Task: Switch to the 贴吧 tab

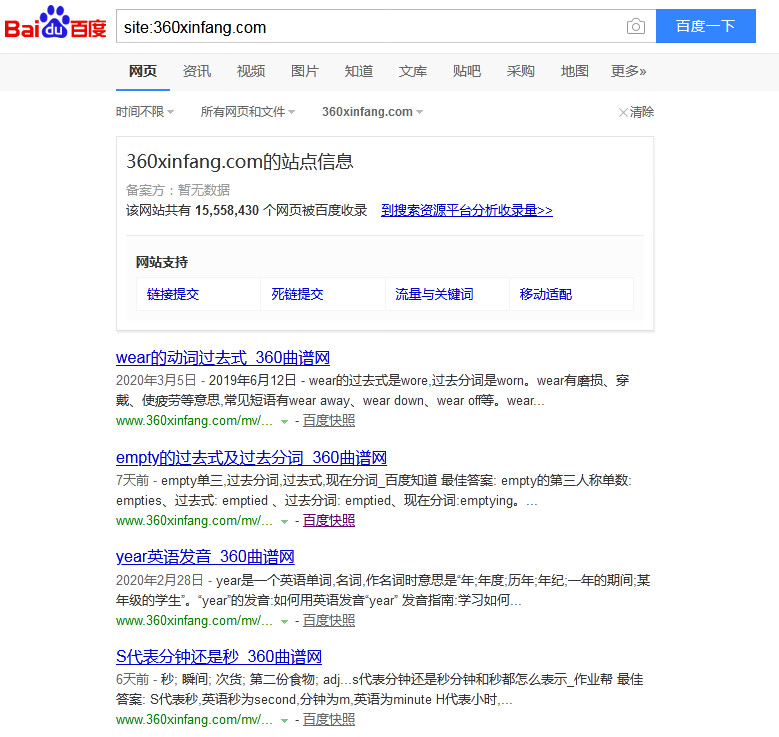Action: coord(467,72)
